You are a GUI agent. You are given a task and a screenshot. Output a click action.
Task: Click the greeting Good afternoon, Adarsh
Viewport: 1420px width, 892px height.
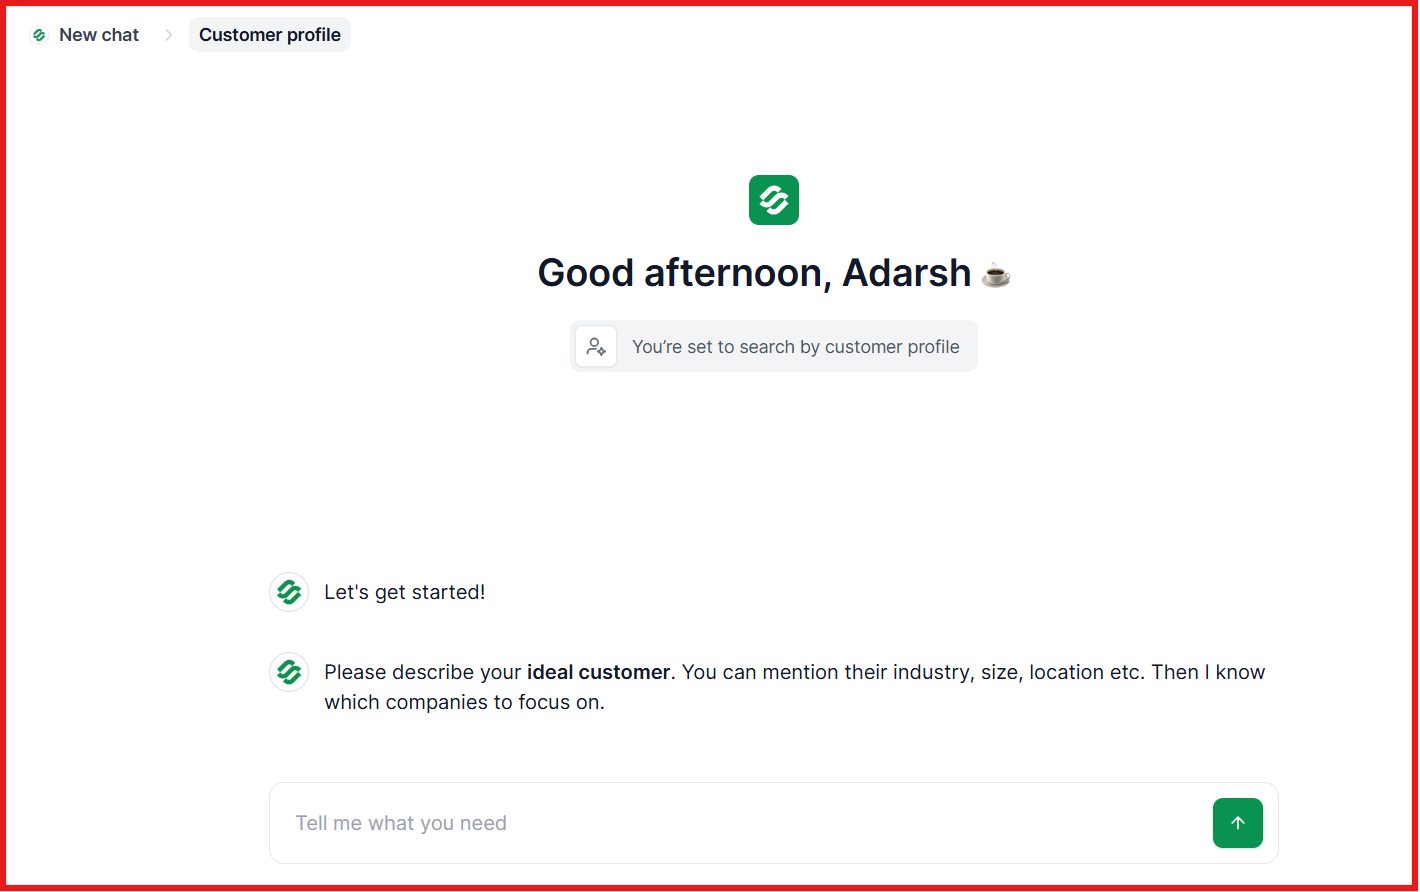coord(754,272)
